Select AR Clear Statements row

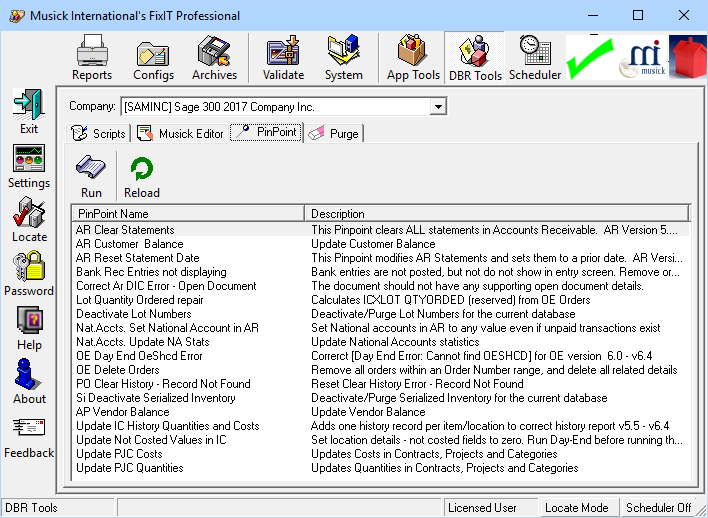point(381,230)
